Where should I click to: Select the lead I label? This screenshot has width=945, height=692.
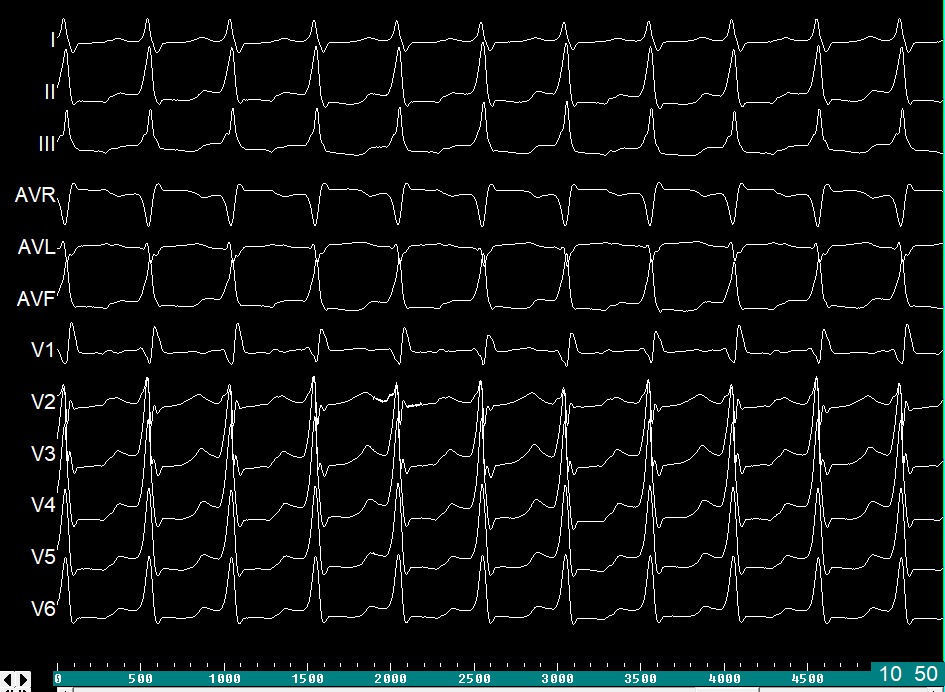point(53,40)
